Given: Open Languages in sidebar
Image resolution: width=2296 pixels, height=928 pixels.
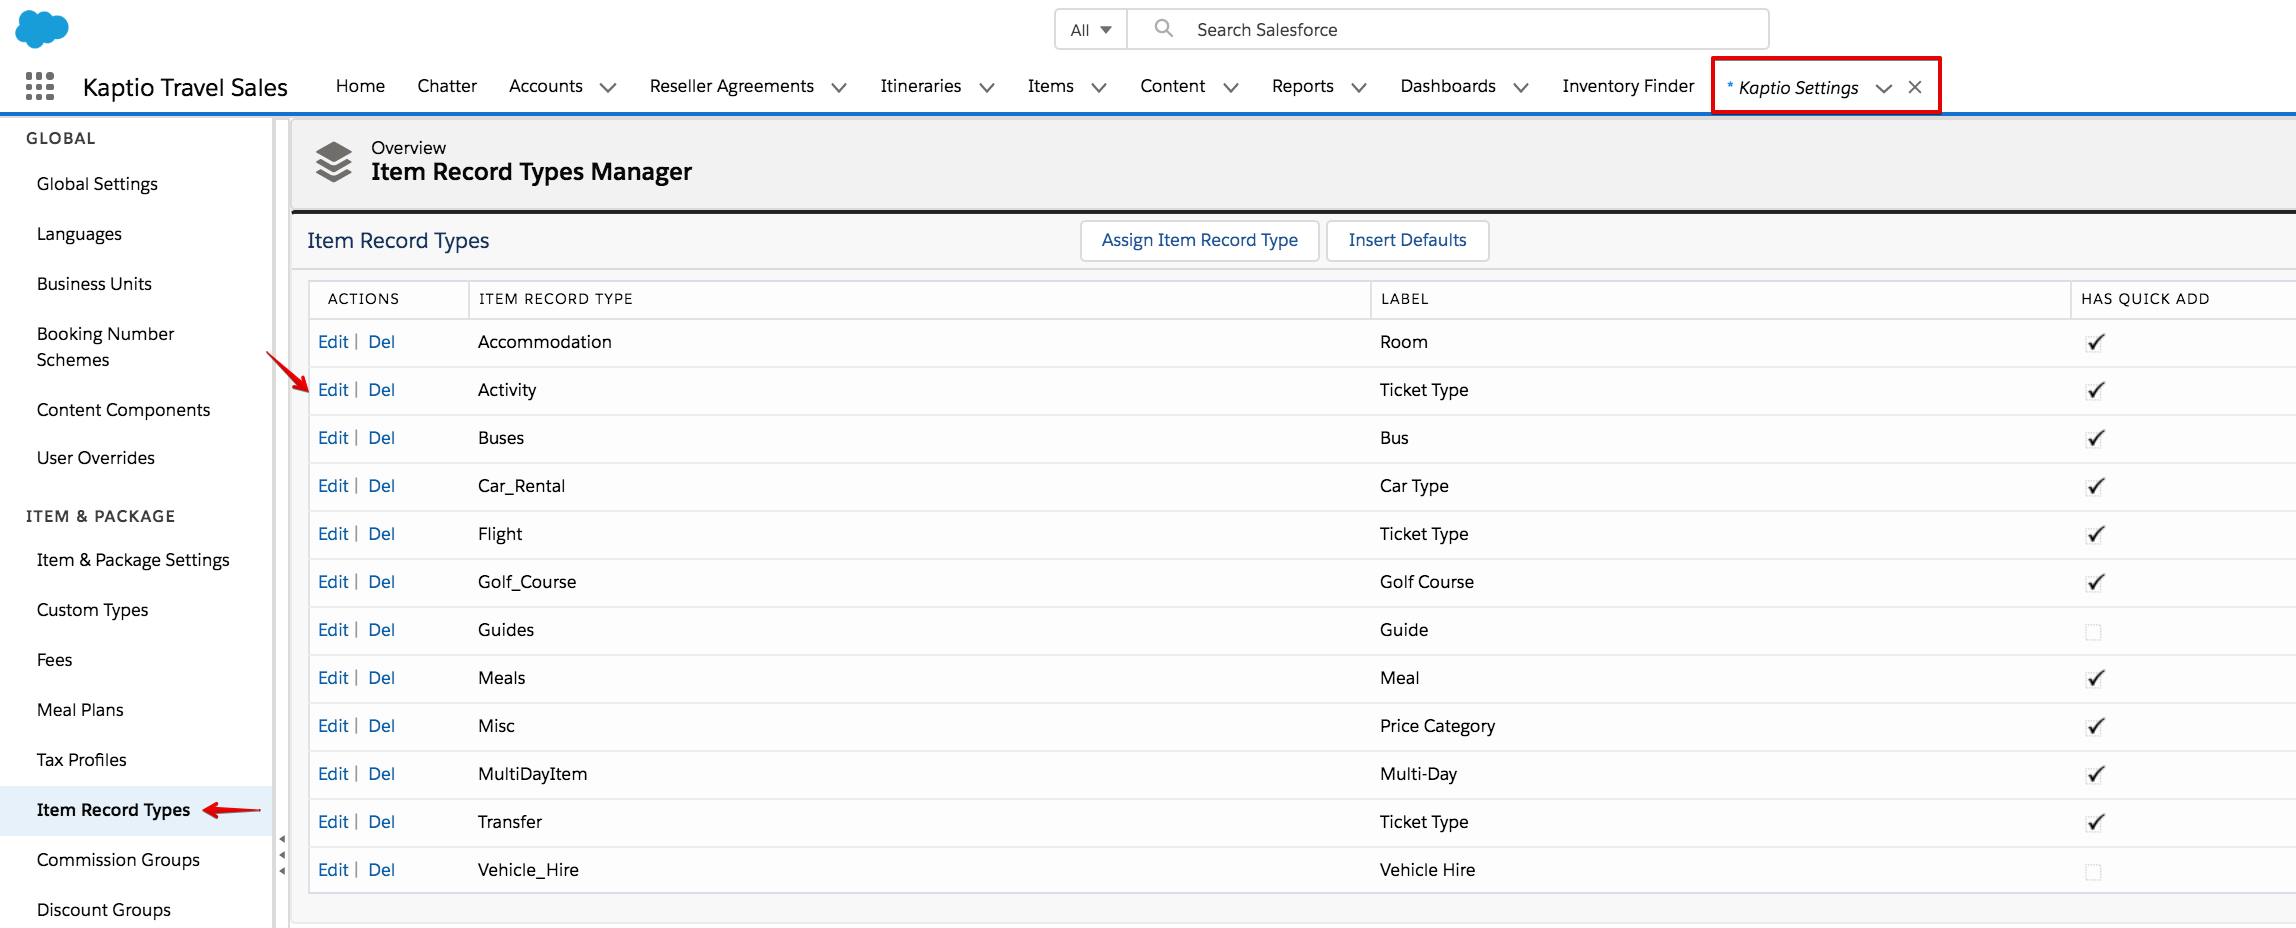Looking at the screenshot, I should [79, 234].
